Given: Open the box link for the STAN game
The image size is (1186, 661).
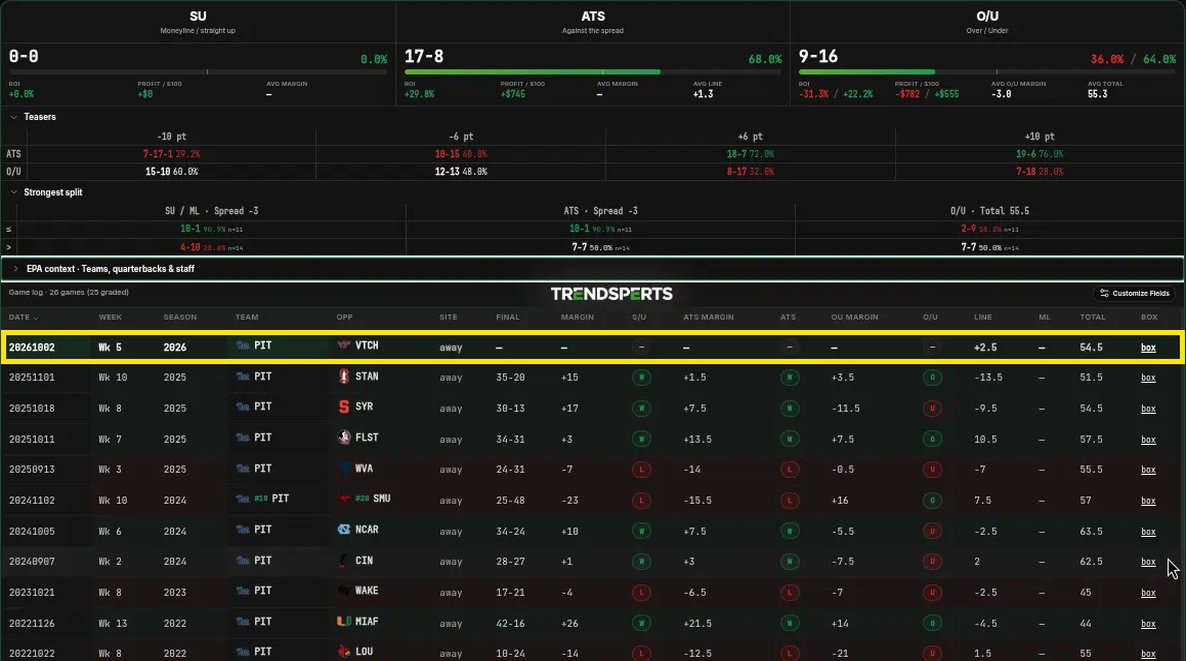Looking at the screenshot, I should tap(1148, 377).
